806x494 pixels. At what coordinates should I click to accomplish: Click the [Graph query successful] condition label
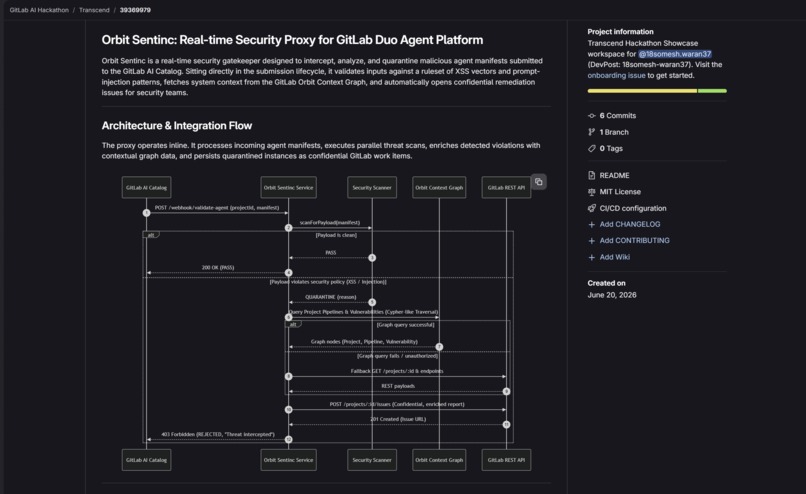[406, 325]
